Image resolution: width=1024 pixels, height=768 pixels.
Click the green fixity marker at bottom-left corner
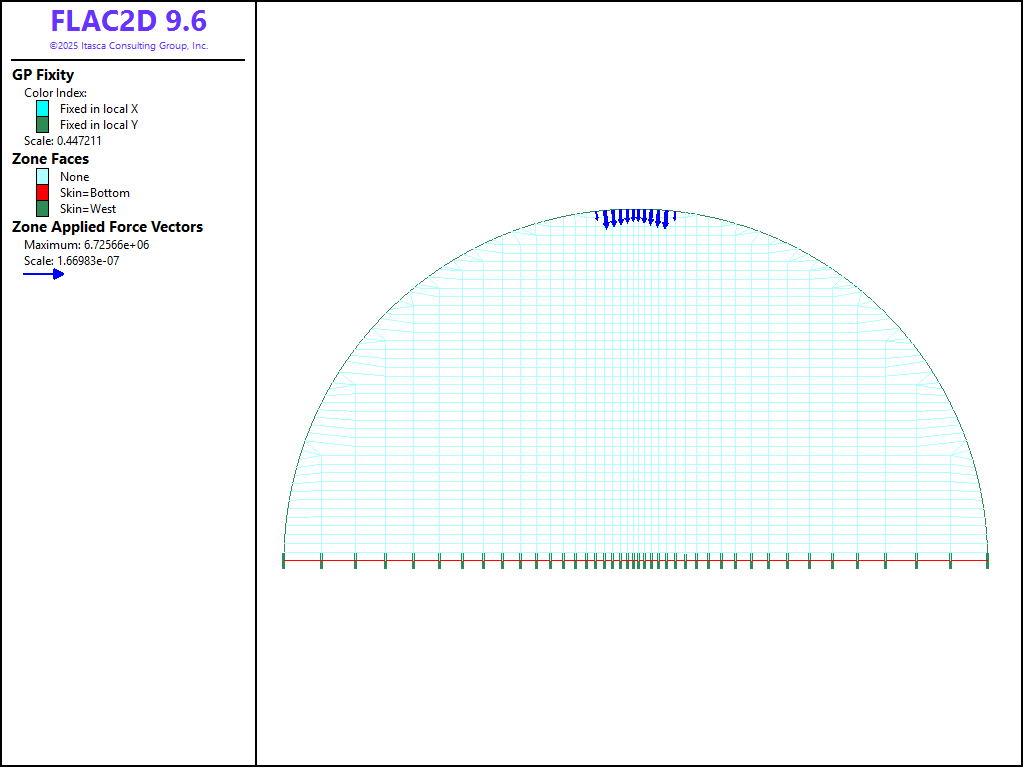click(x=284, y=561)
